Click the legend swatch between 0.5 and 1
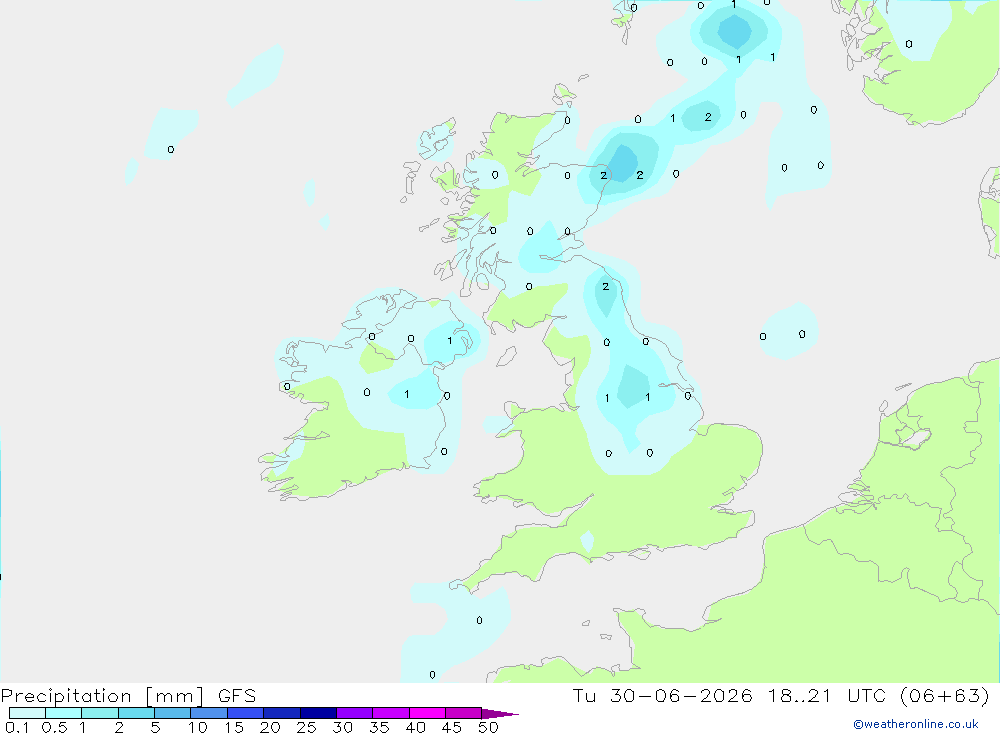This screenshot has height=733, width=1000. [x=64, y=713]
